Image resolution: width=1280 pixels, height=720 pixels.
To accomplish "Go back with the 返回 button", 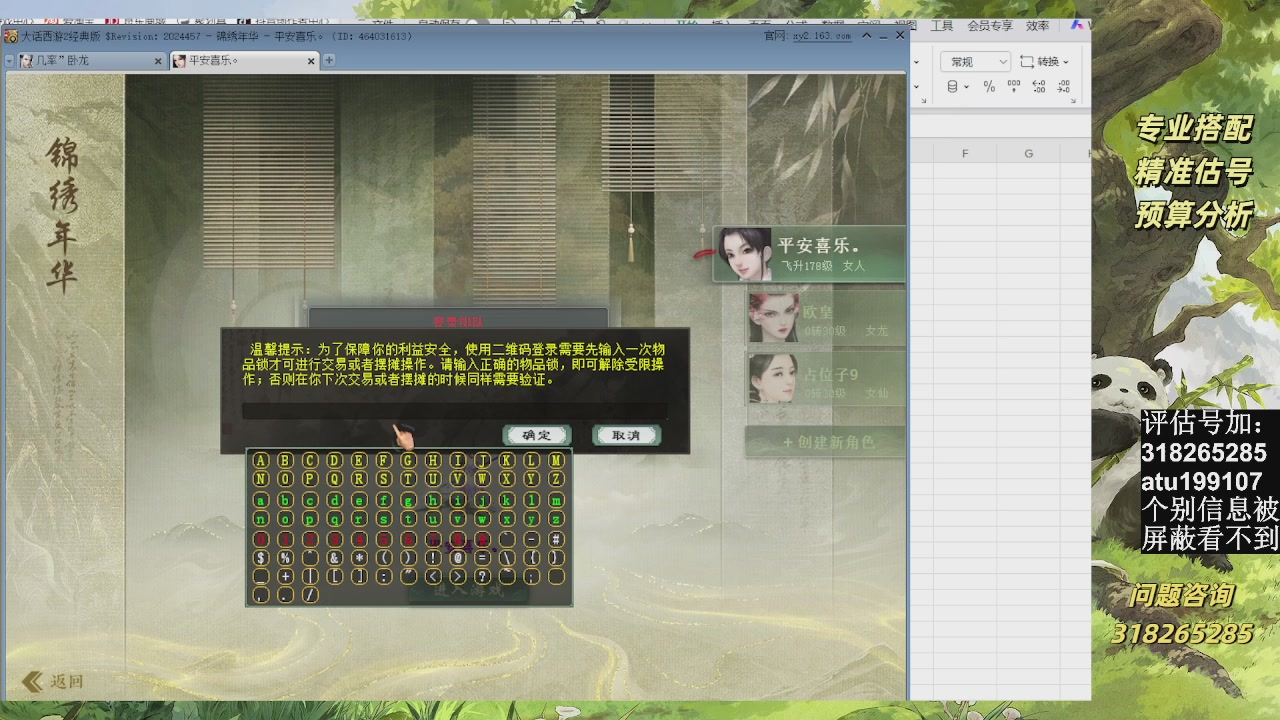I will click(53, 682).
